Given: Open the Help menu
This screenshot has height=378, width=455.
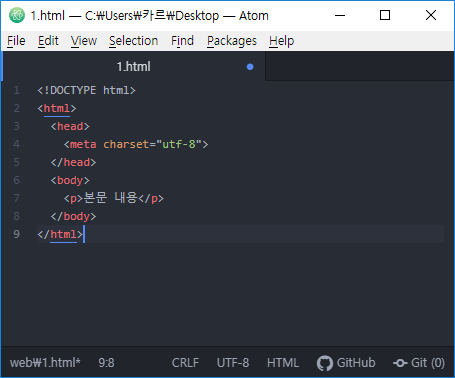Looking at the screenshot, I should click(x=281, y=41).
